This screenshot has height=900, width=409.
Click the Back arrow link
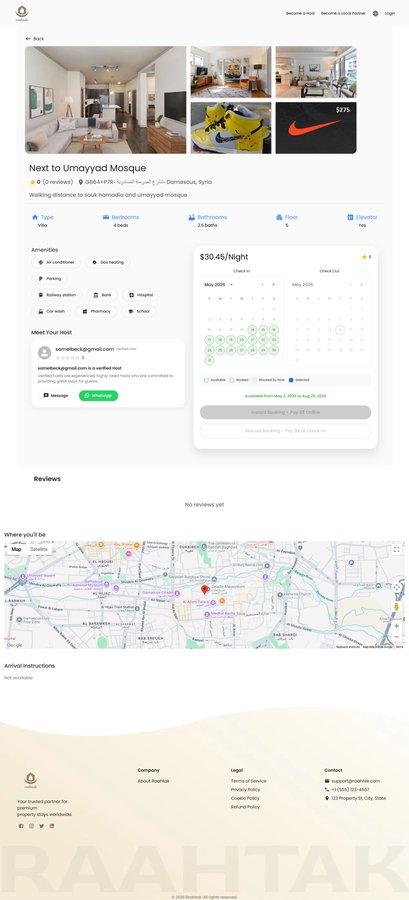tap(34, 38)
